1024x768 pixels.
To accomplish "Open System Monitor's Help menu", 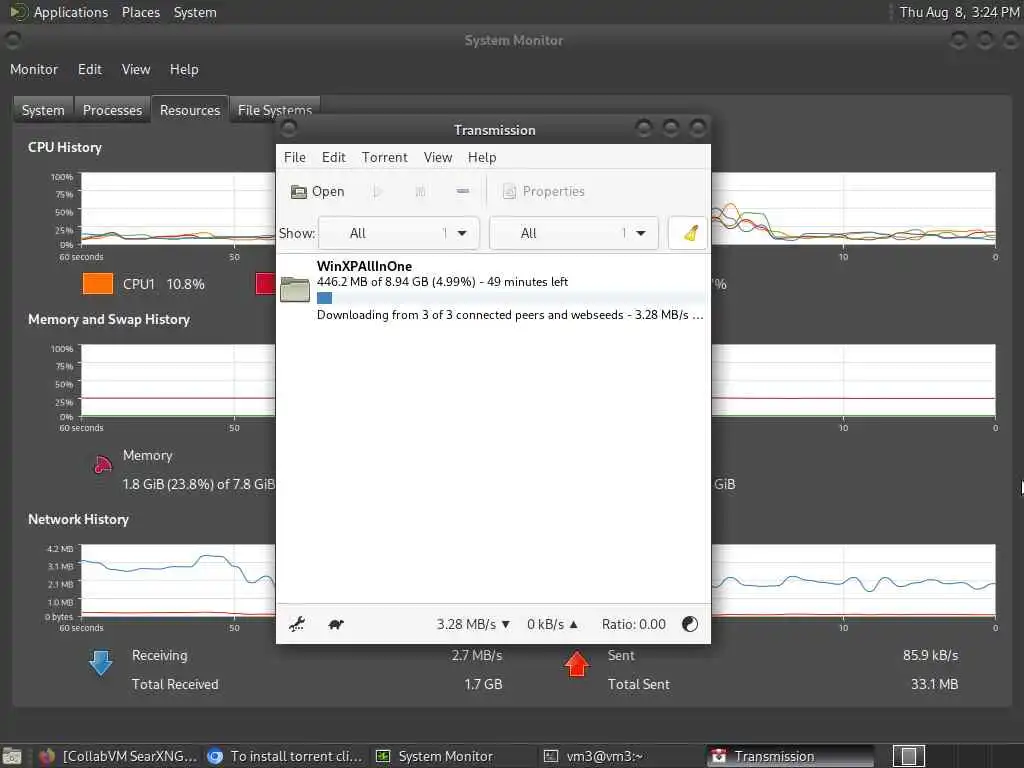I will coord(184,69).
